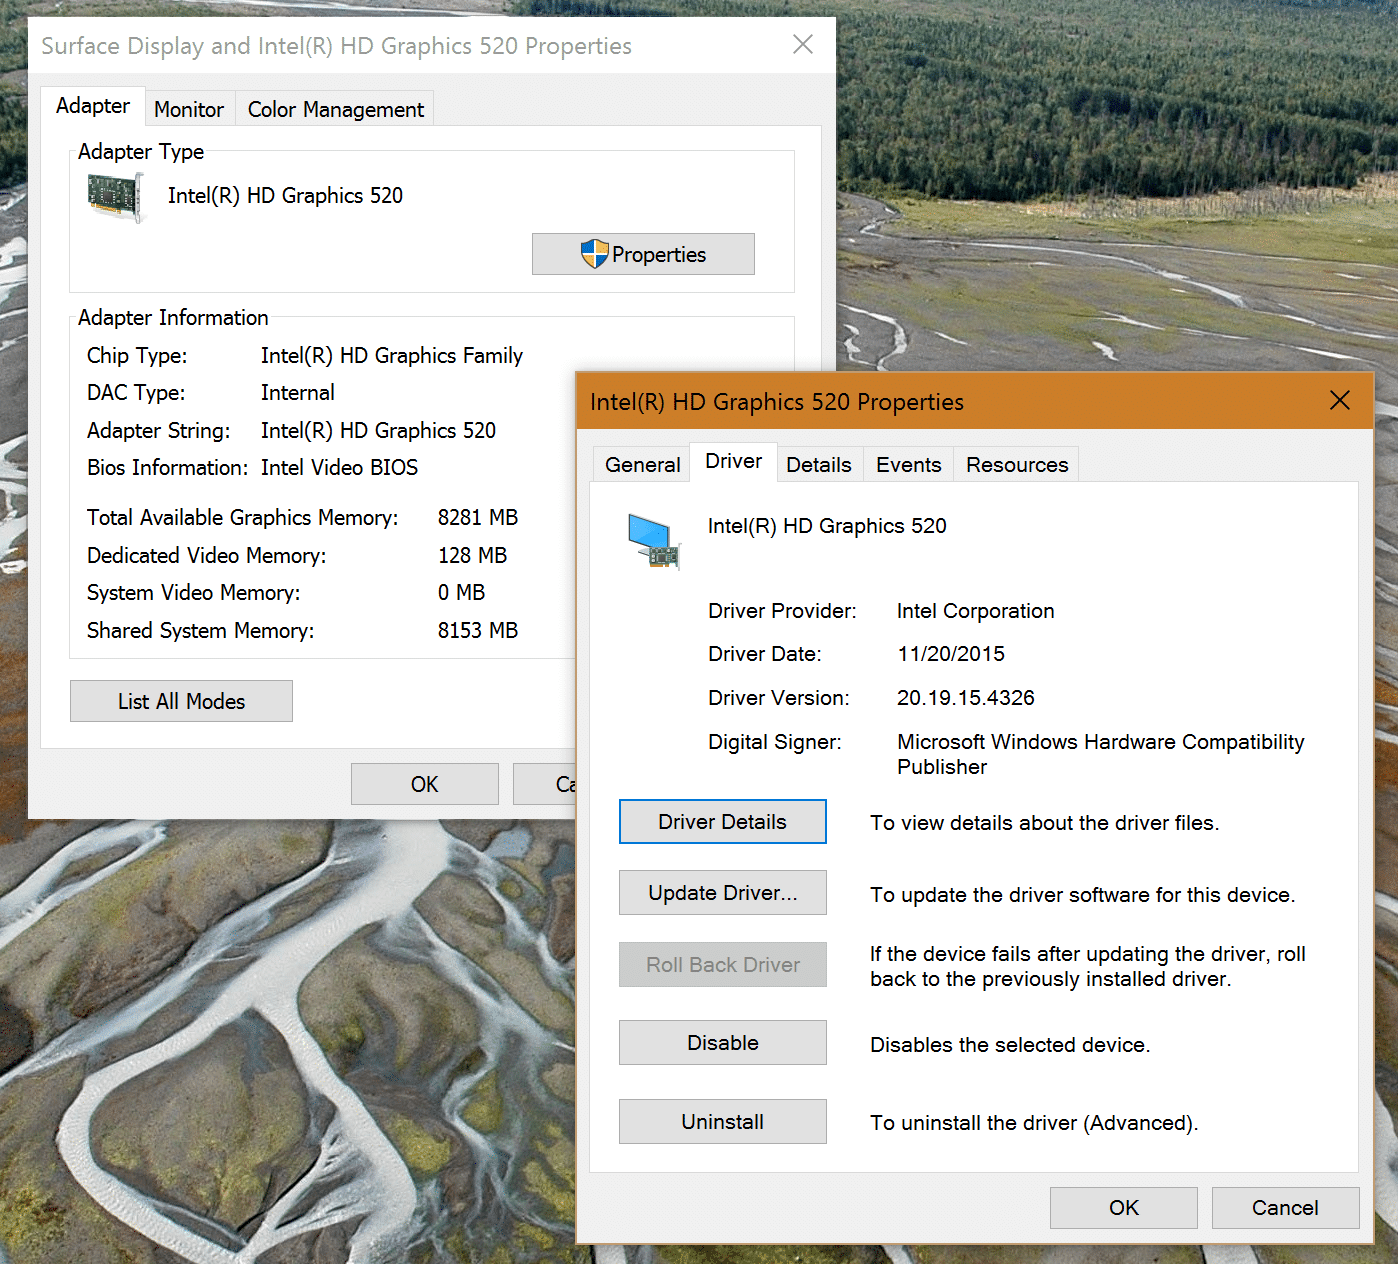Image resolution: width=1398 pixels, height=1264 pixels.
Task: Click the 8281 MB total graphics memory value
Action: pyautogui.click(x=478, y=517)
